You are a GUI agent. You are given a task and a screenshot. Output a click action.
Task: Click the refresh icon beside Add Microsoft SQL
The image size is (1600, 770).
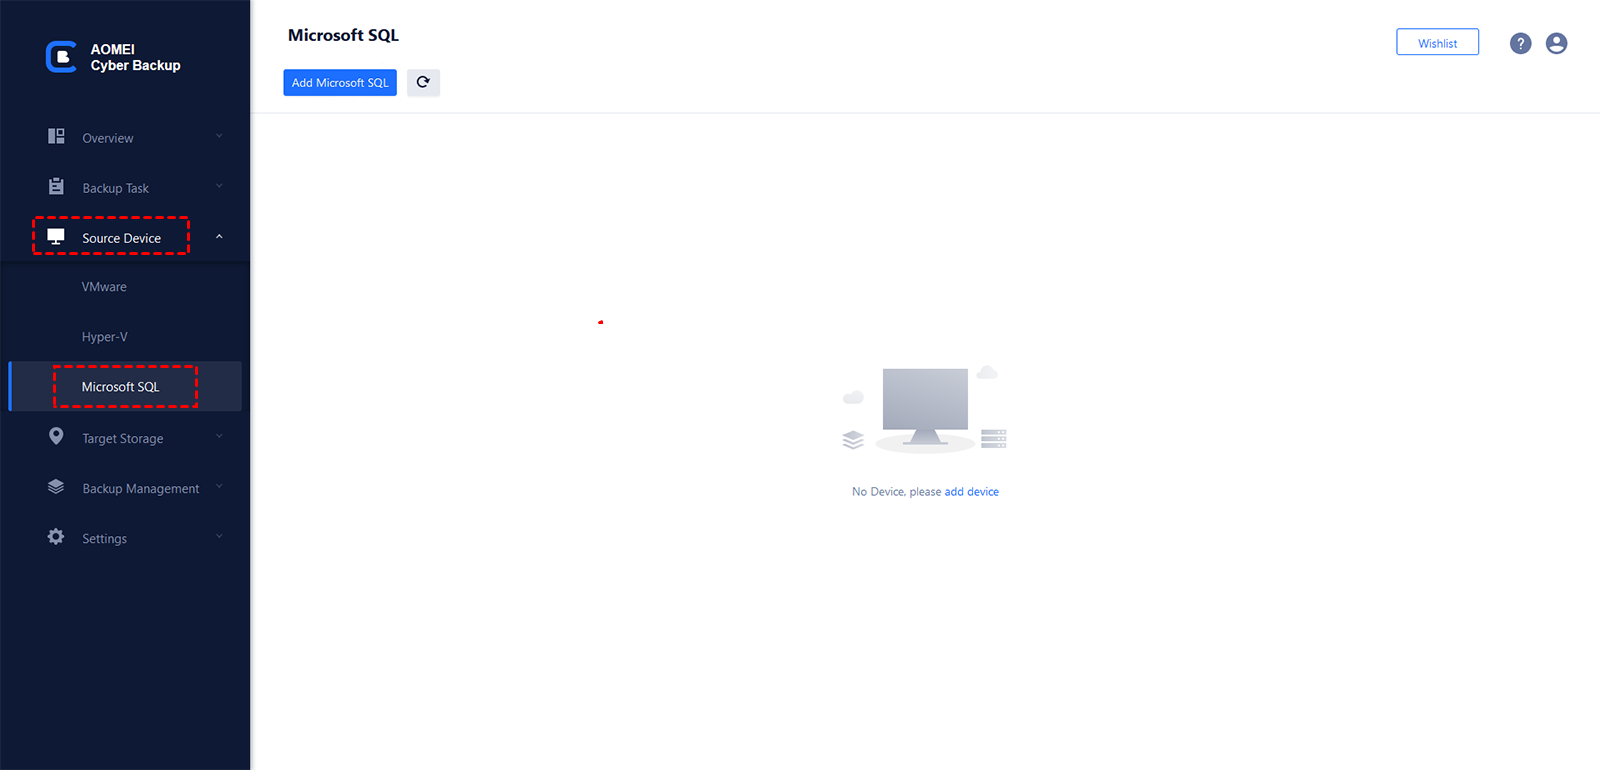[423, 82]
